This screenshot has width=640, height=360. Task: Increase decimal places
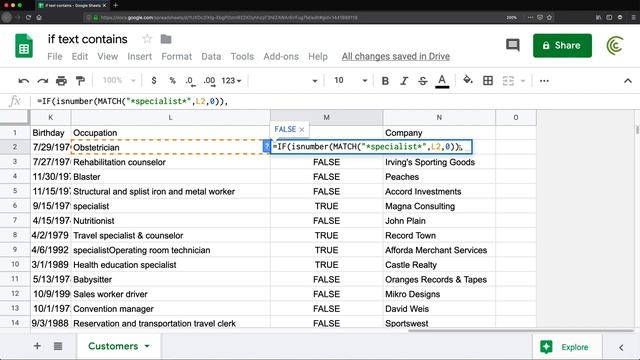[x=209, y=81]
